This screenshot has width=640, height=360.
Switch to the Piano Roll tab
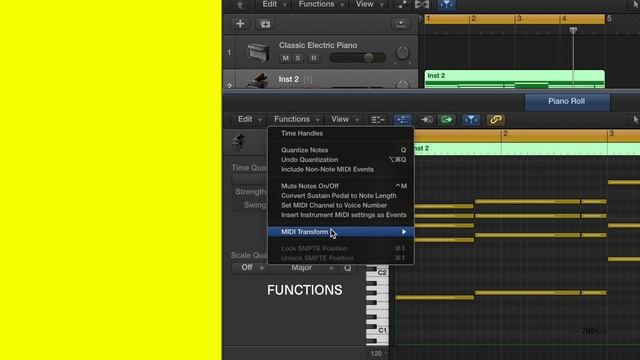pyautogui.click(x=567, y=102)
